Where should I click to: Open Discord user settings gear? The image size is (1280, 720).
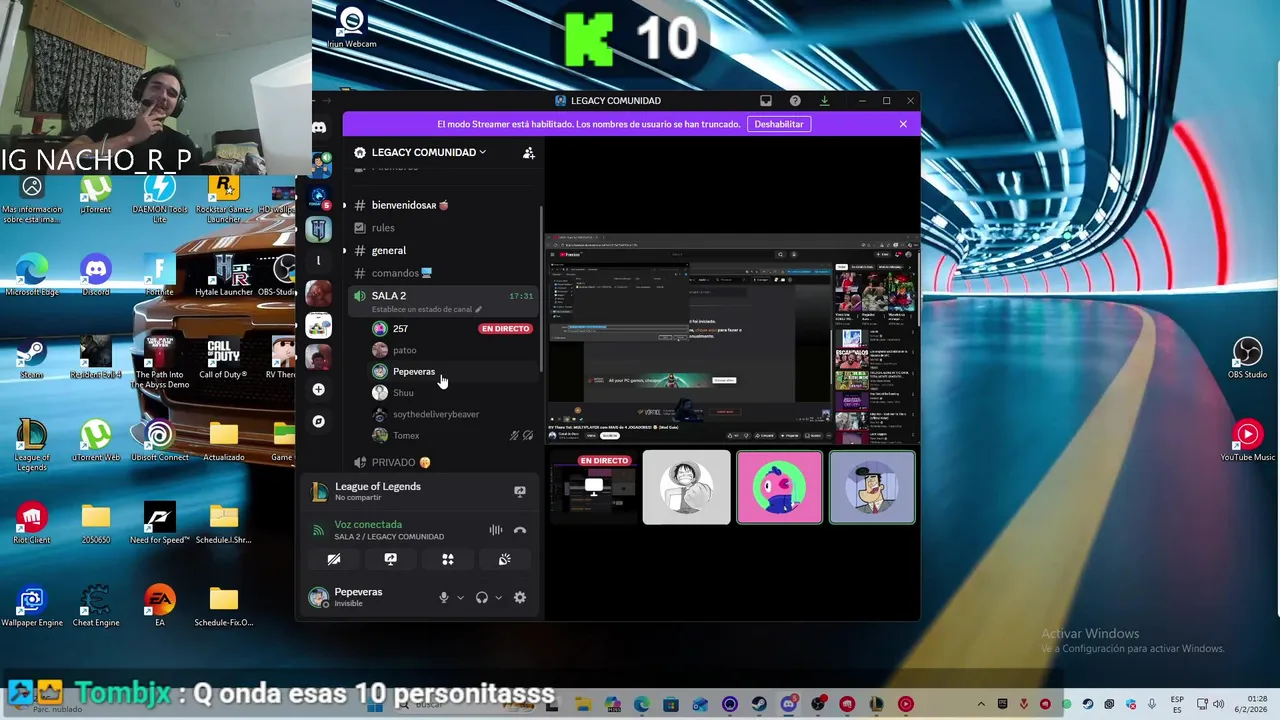[x=520, y=597]
